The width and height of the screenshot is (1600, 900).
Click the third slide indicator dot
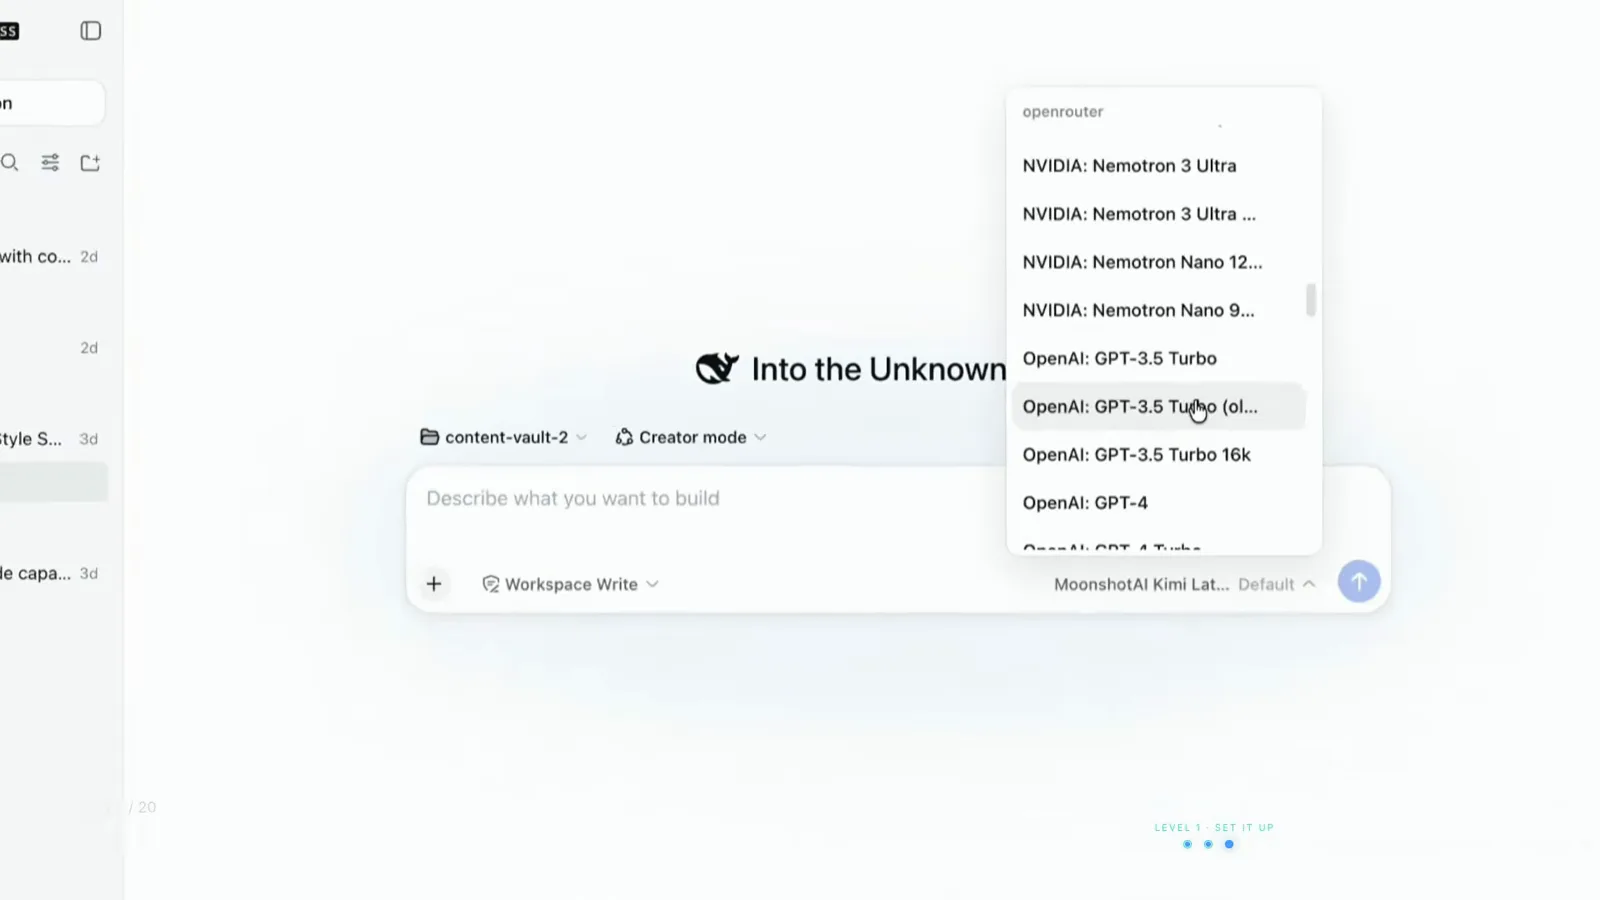pos(1229,844)
